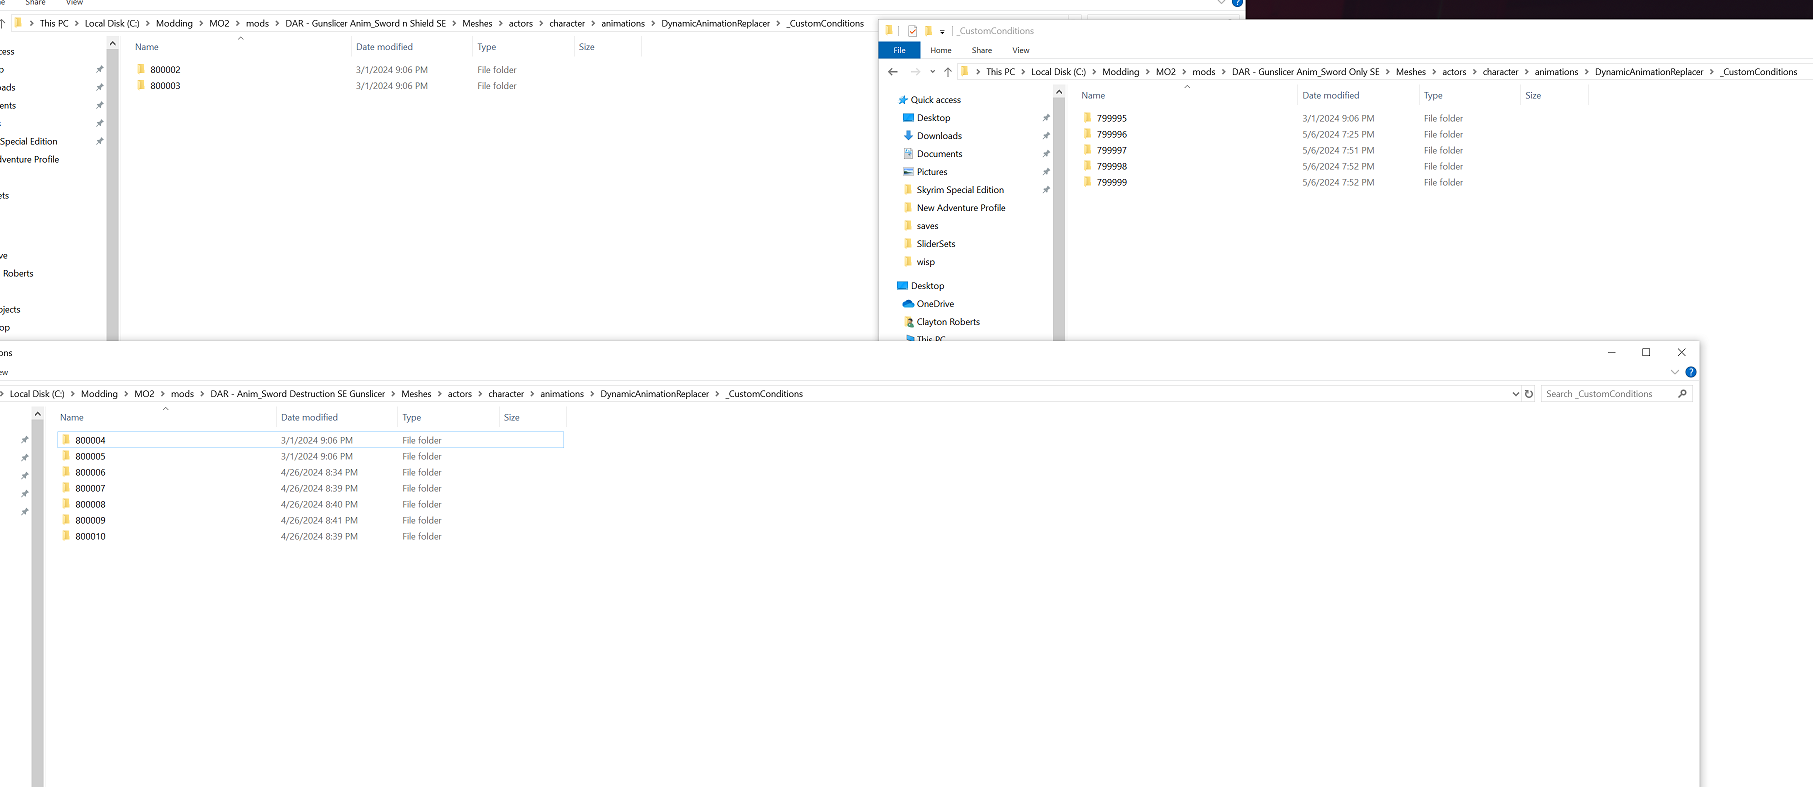Open Pictures in navigation pane
1813x787 pixels.
tap(932, 172)
